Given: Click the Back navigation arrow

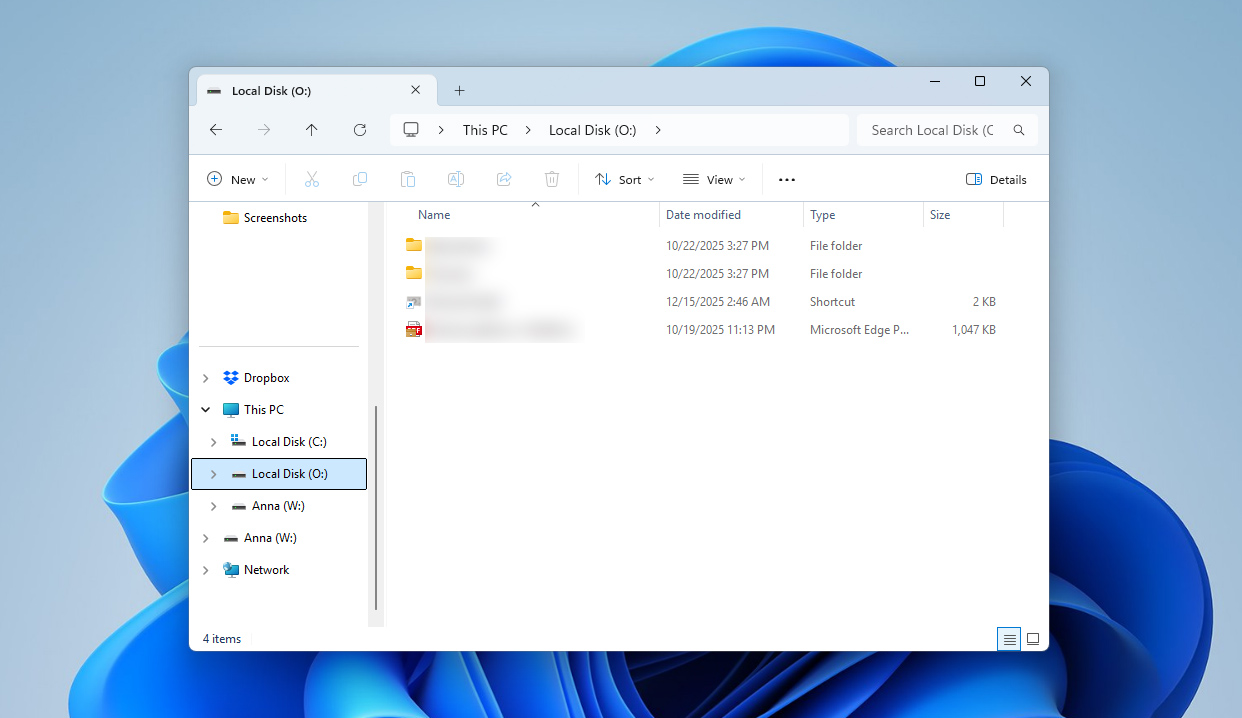Looking at the screenshot, I should [216, 129].
